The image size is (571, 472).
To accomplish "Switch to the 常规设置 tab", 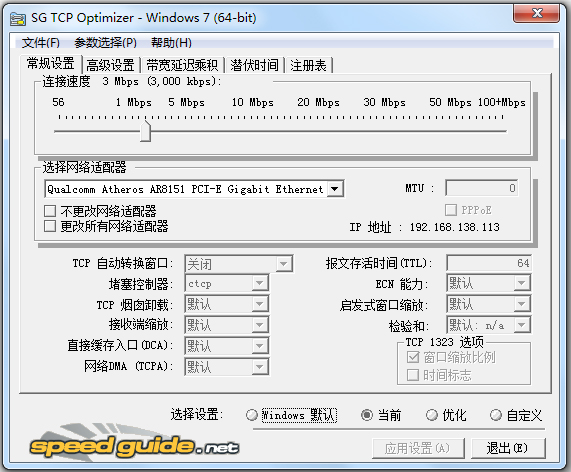I will [51, 64].
